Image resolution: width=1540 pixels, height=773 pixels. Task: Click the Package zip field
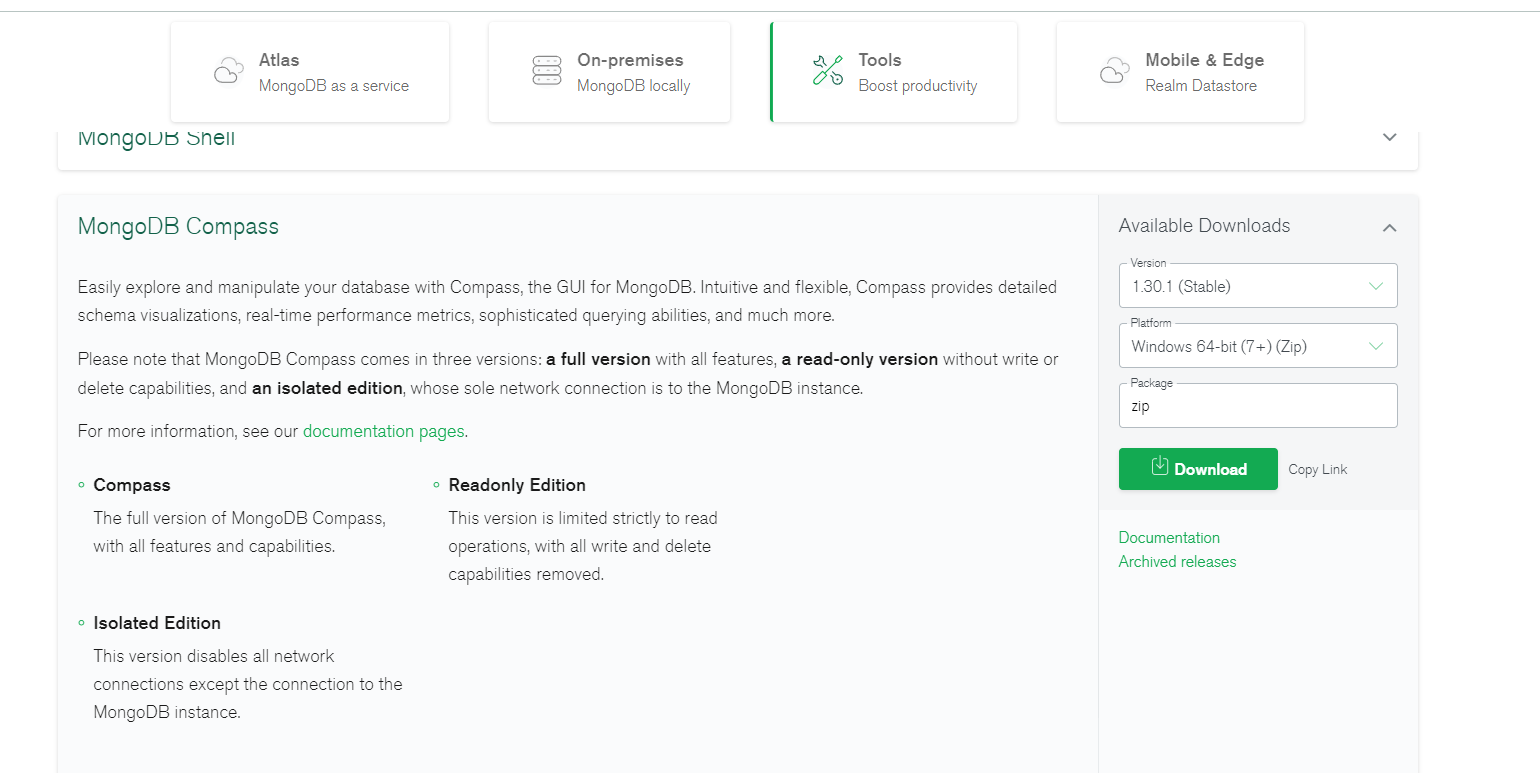click(x=1257, y=407)
